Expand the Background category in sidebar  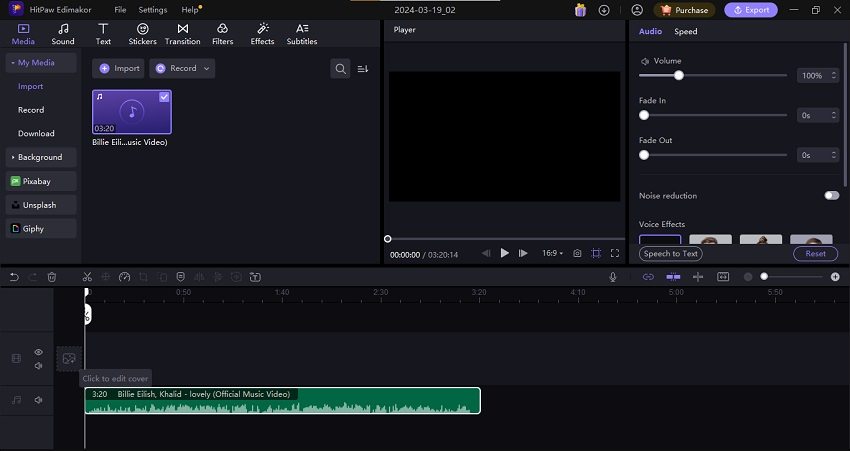click(40, 157)
